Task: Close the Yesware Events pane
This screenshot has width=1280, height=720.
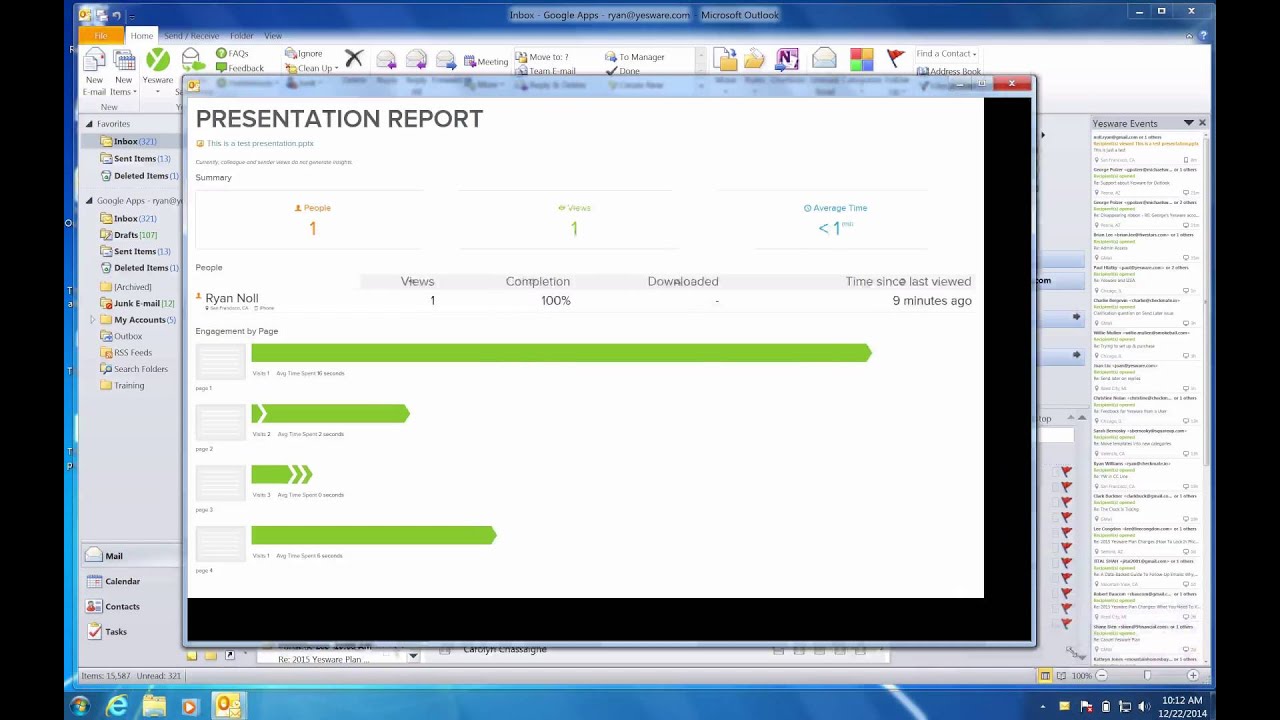Action: pyautogui.click(x=1202, y=123)
